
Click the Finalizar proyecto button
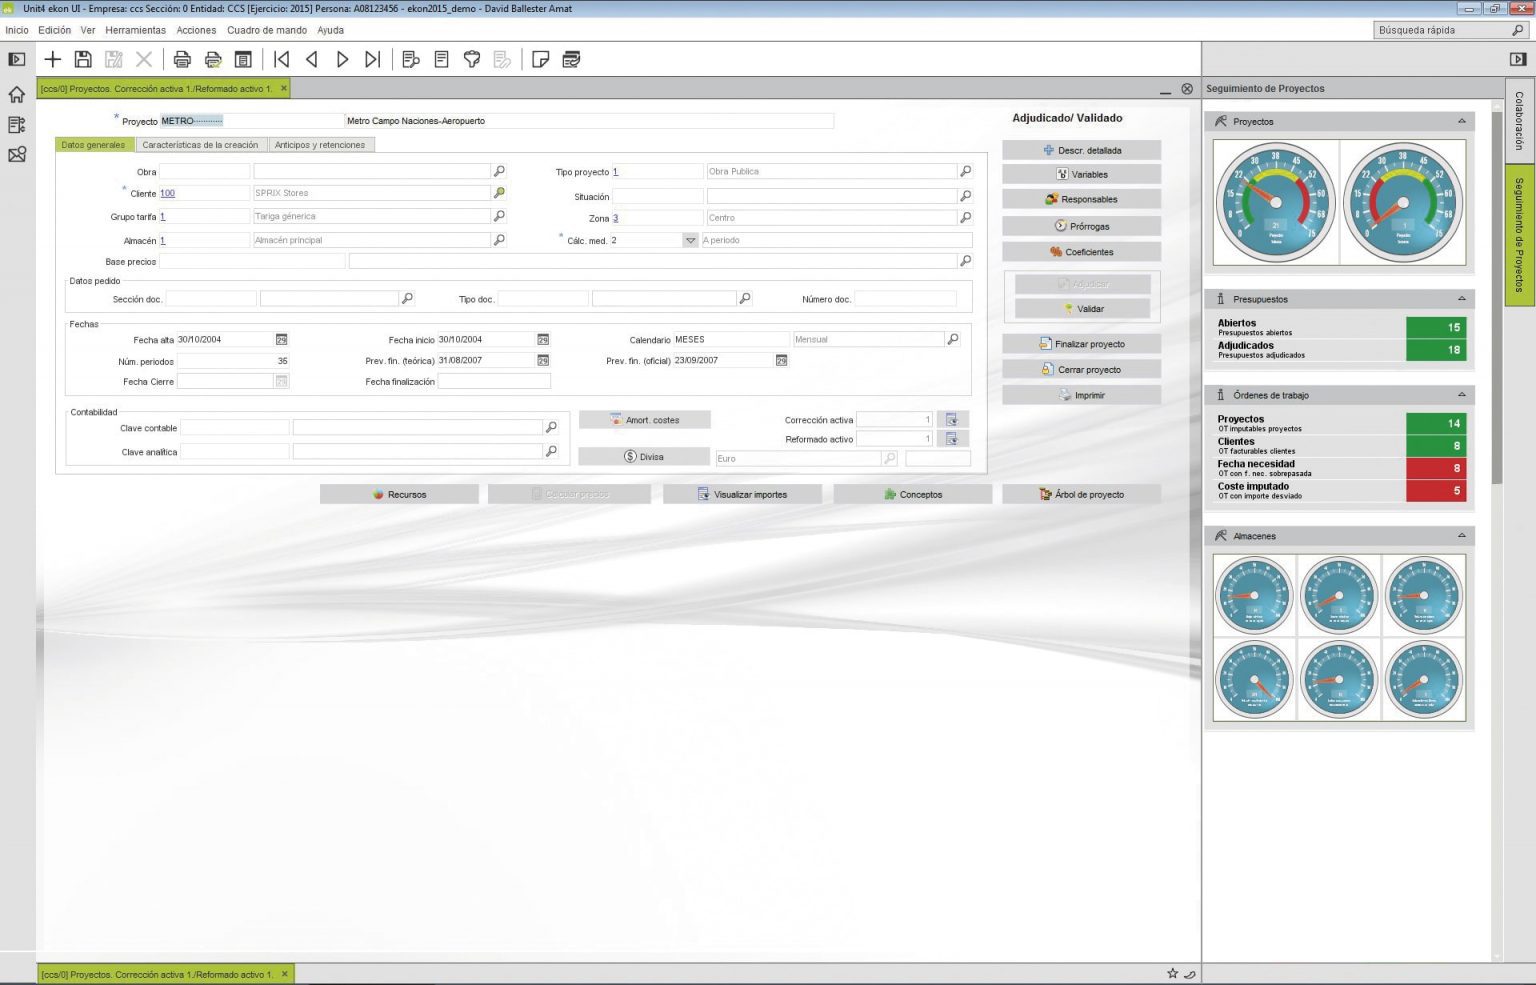click(x=1081, y=344)
